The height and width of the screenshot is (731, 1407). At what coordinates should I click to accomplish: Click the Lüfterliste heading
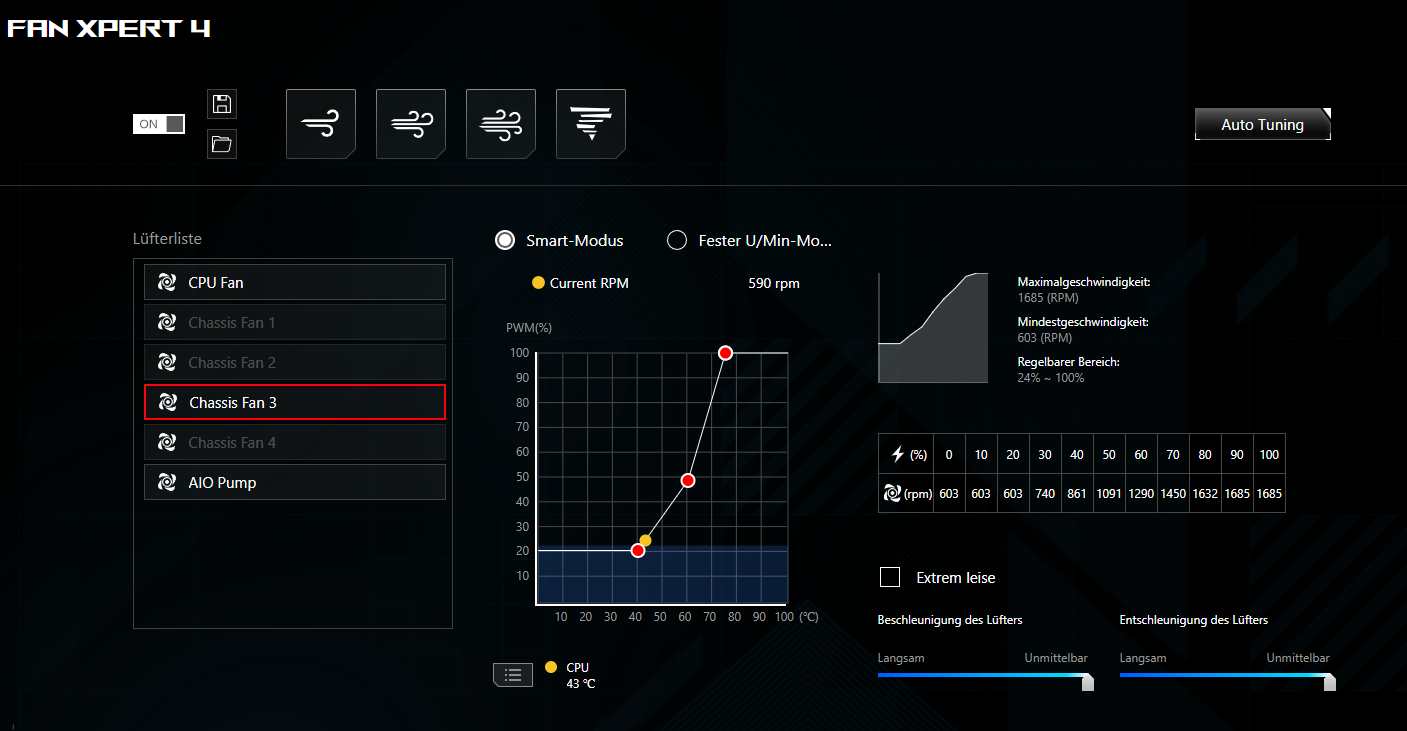(x=167, y=239)
